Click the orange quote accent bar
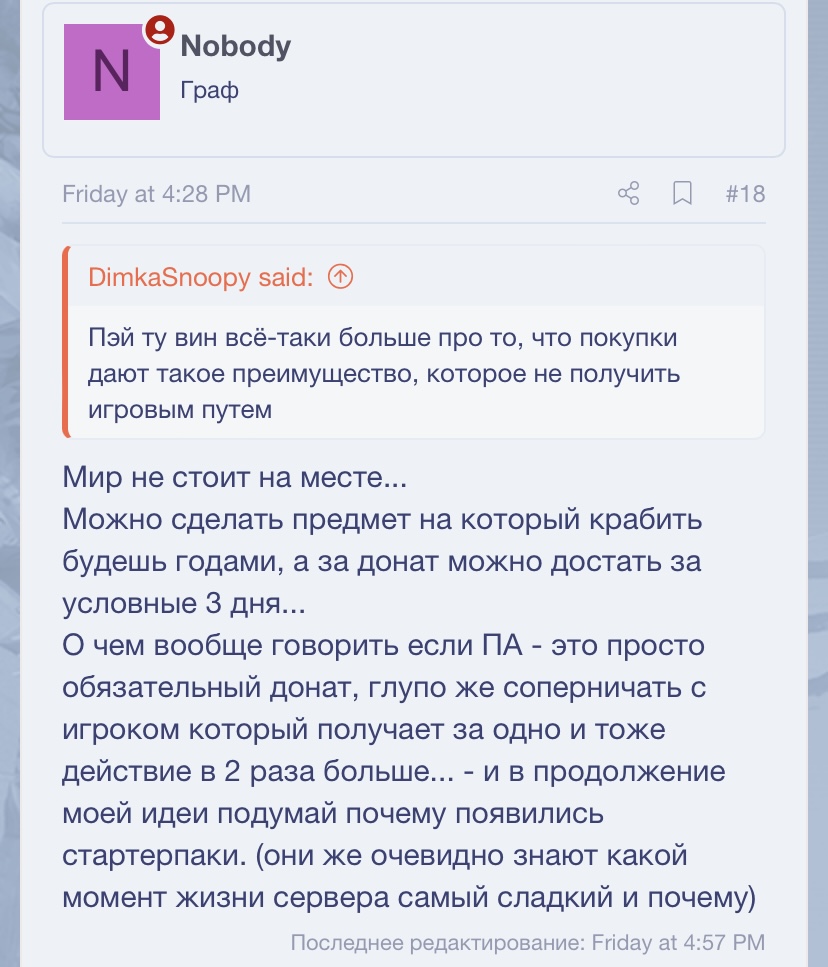 (x=66, y=340)
